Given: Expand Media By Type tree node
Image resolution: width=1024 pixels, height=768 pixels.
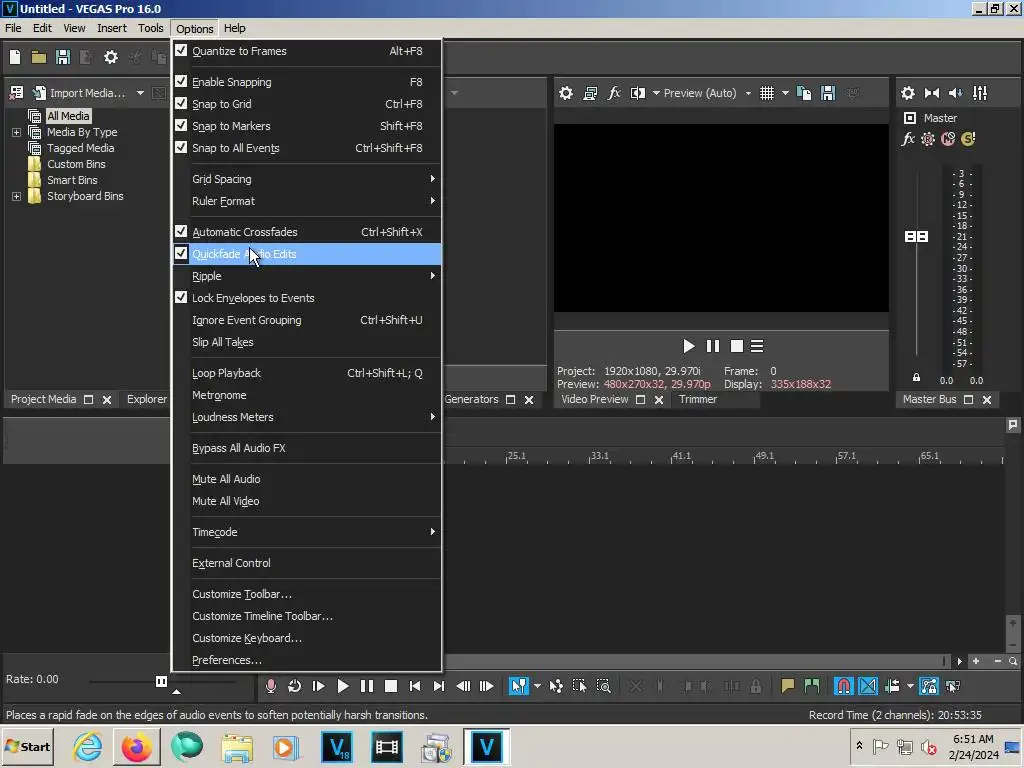Looking at the screenshot, I should [x=16, y=132].
